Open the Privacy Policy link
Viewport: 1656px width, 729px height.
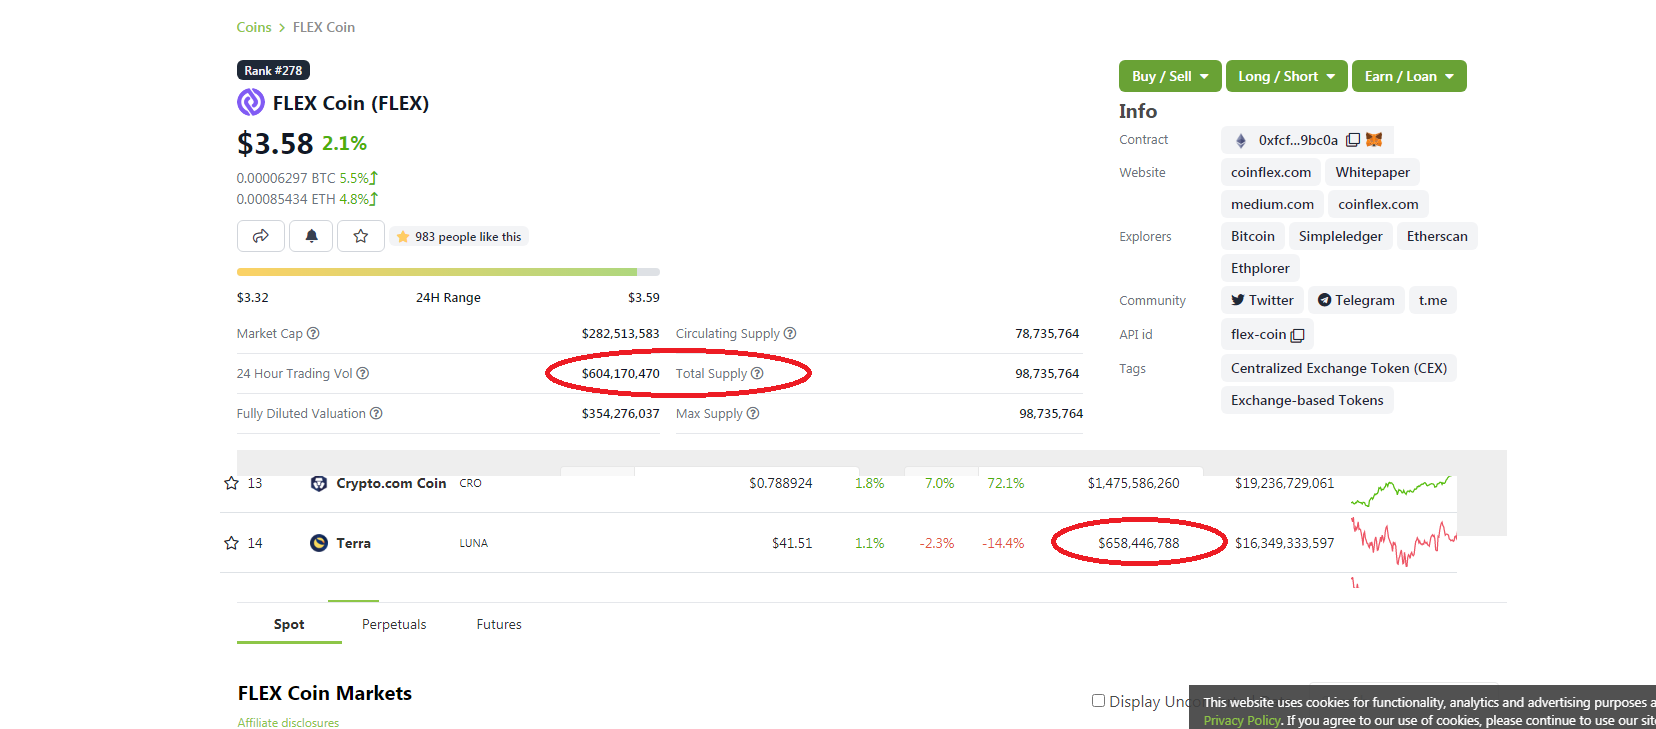[1242, 720]
